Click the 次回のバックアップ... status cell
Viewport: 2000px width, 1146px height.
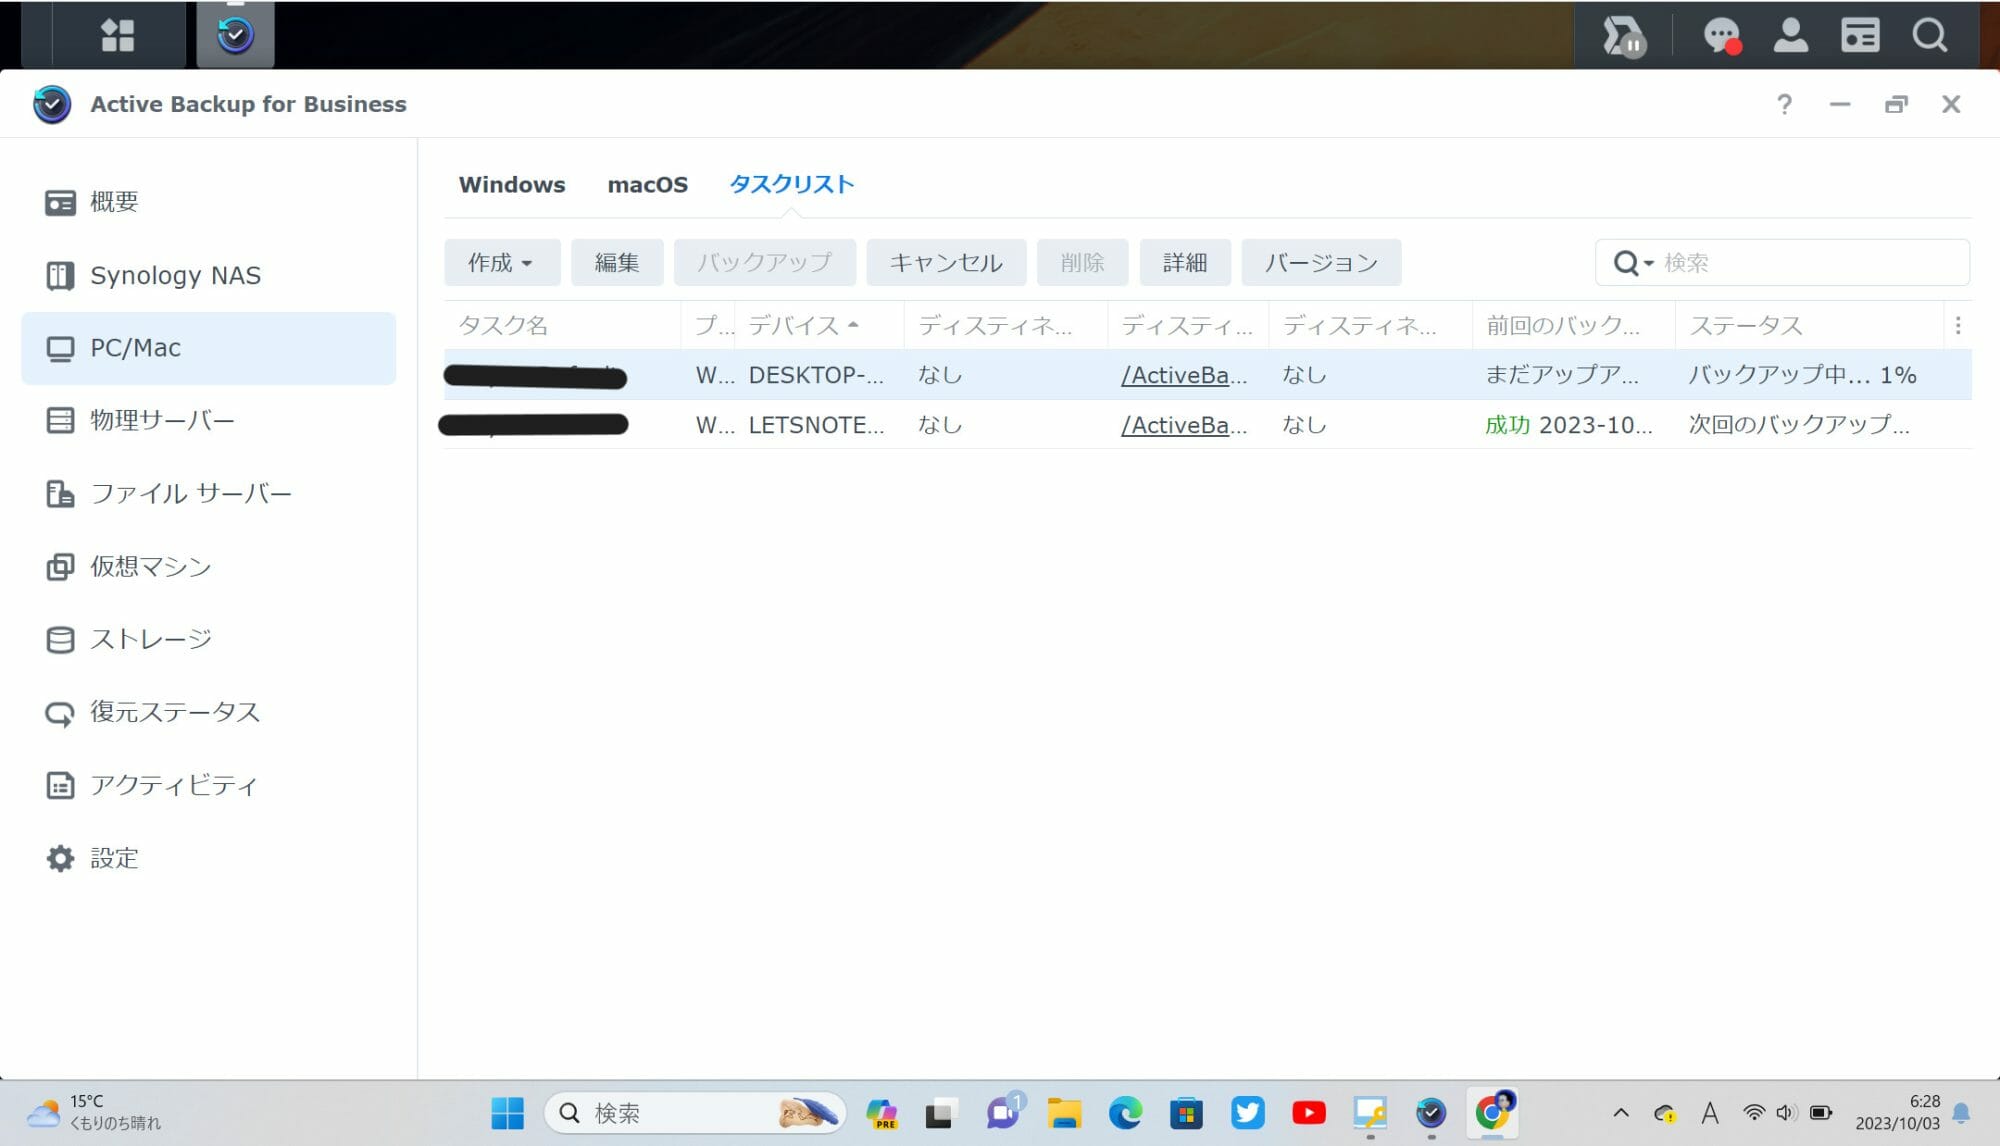pos(1798,425)
